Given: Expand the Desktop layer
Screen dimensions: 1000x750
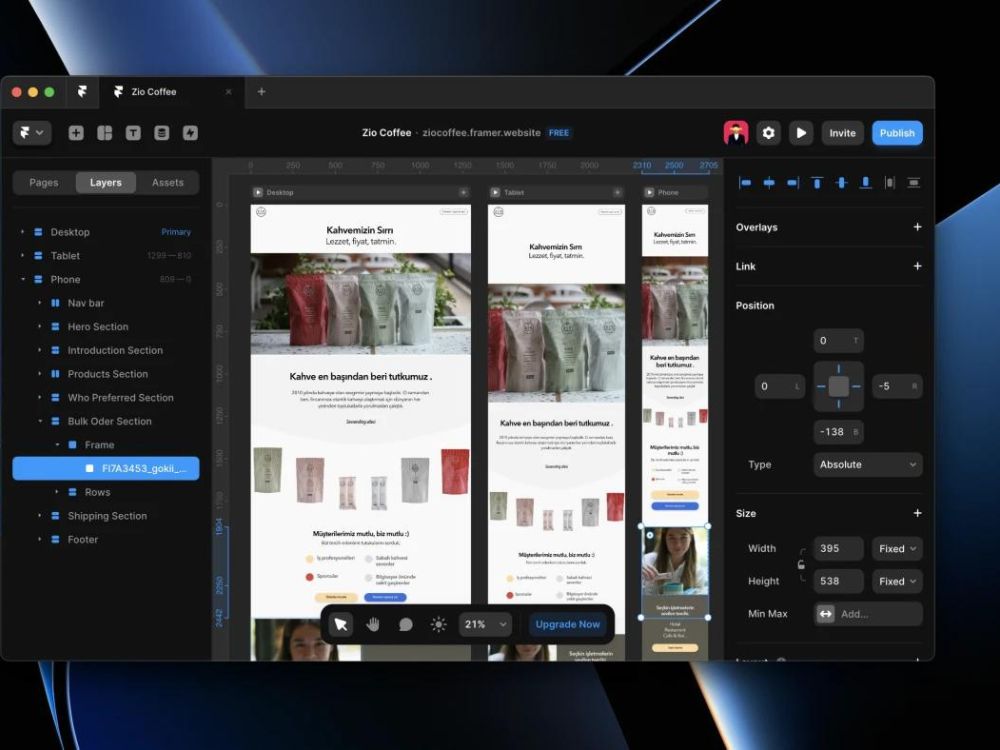Looking at the screenshot, I should tap(22, 232).
